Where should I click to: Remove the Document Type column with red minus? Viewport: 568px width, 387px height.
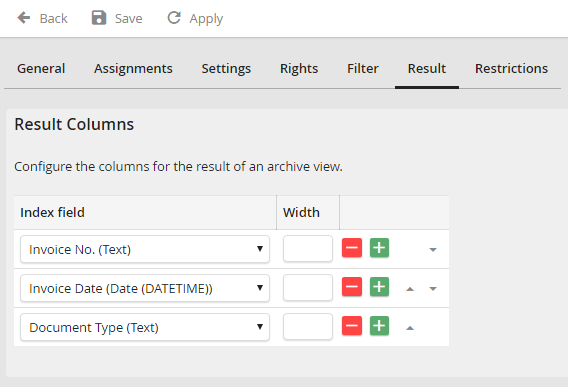352,326
